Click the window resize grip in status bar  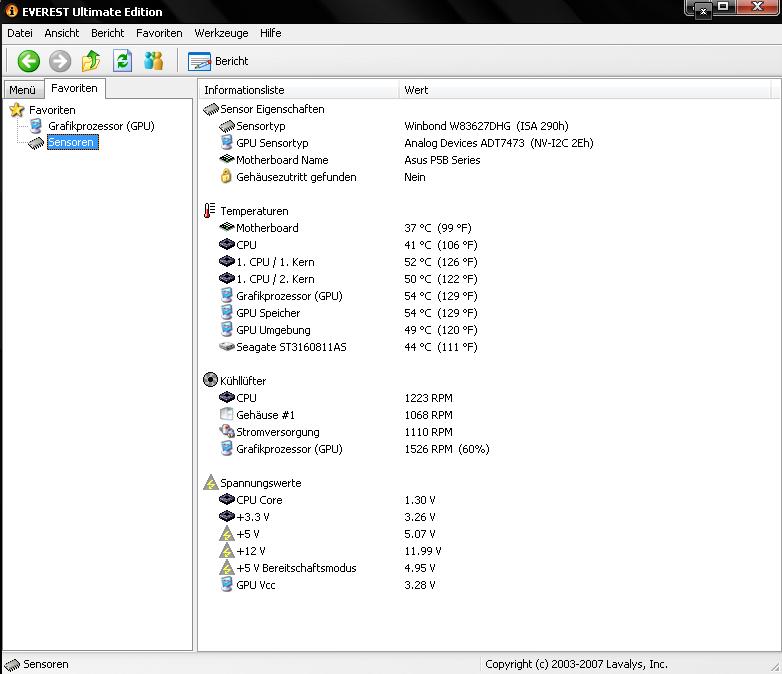point(774,667)
